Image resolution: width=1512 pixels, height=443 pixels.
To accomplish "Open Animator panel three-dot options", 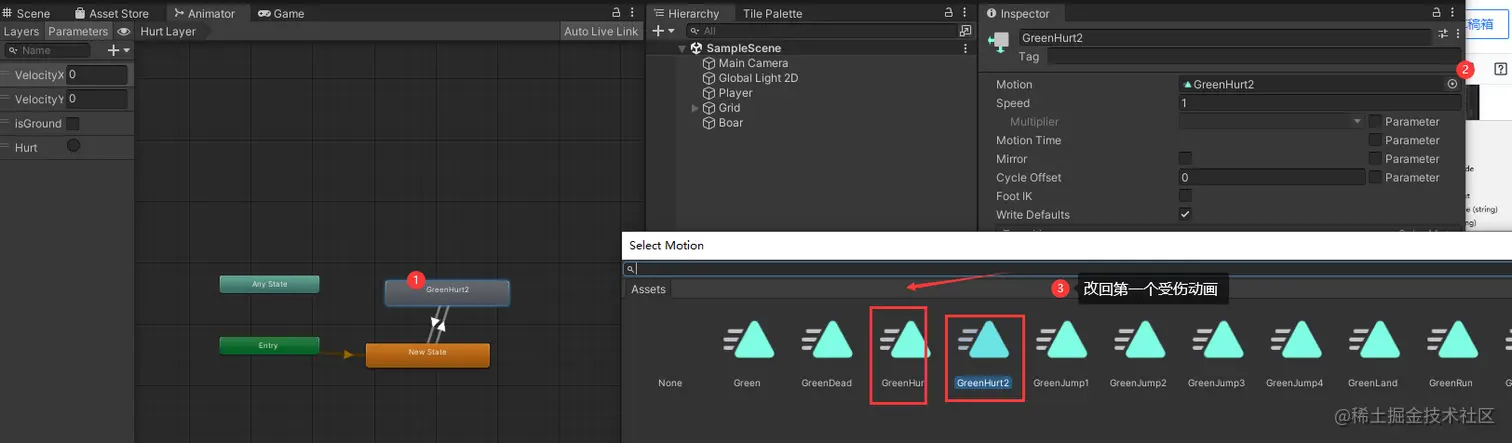I will 632,13.
